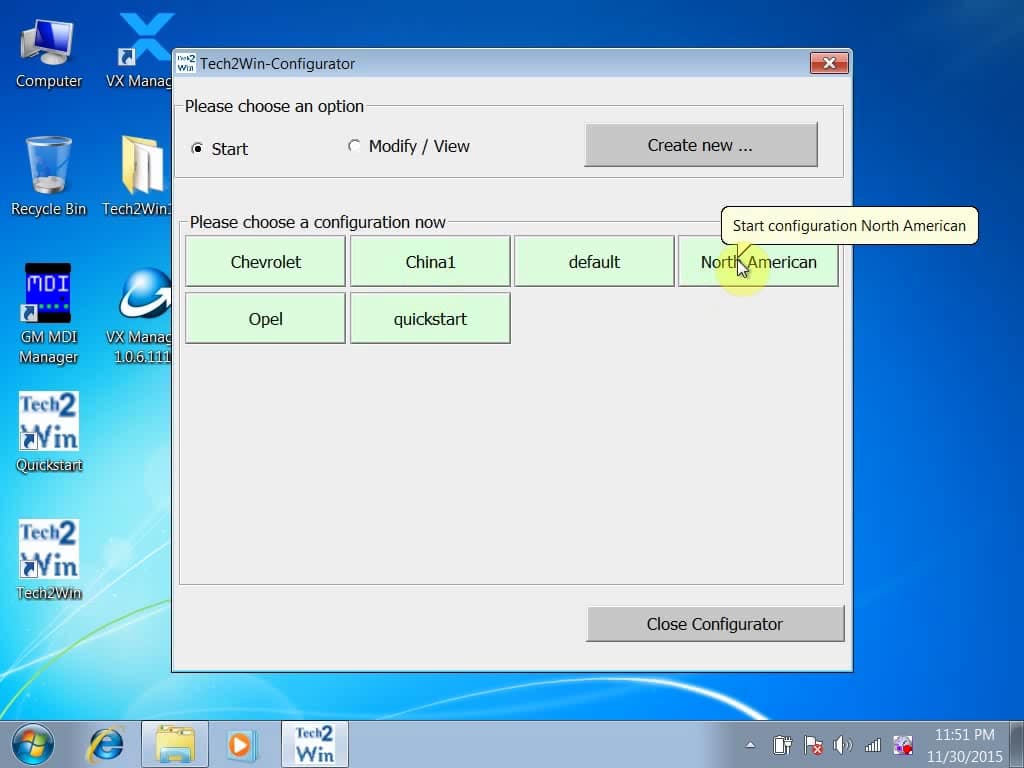Show hidden system tray icons

[x=750, y=744]
